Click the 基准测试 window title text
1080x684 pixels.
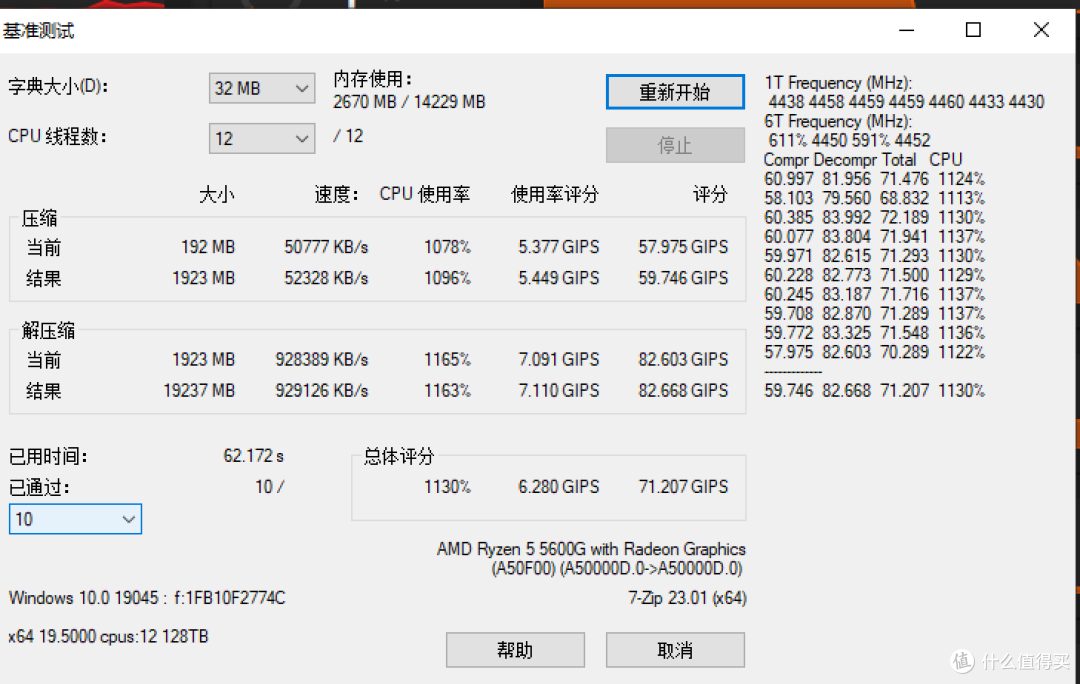click(x=39, y=31)
